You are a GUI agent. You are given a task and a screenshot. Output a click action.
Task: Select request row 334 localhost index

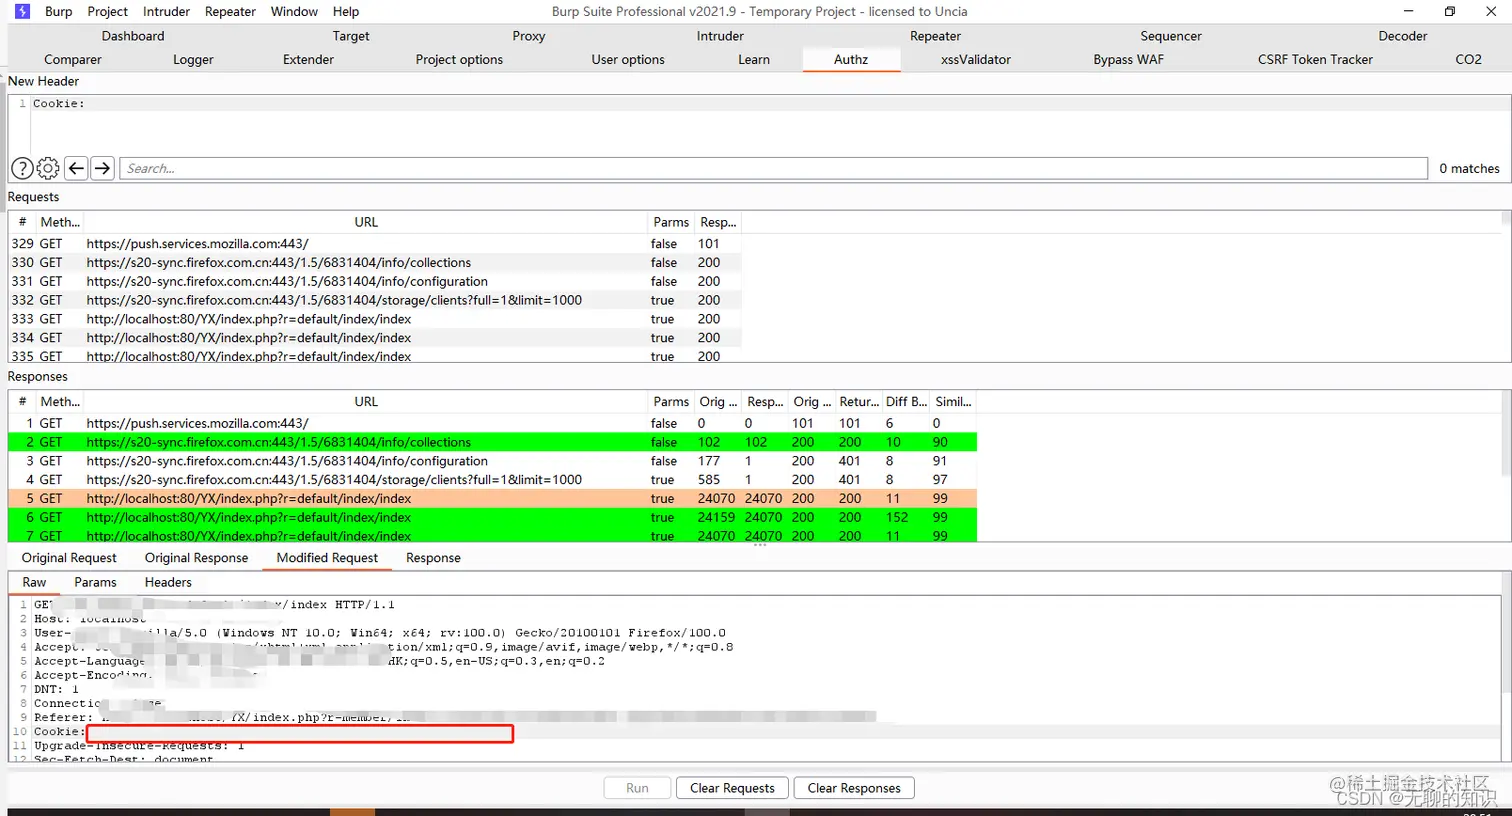375,338
